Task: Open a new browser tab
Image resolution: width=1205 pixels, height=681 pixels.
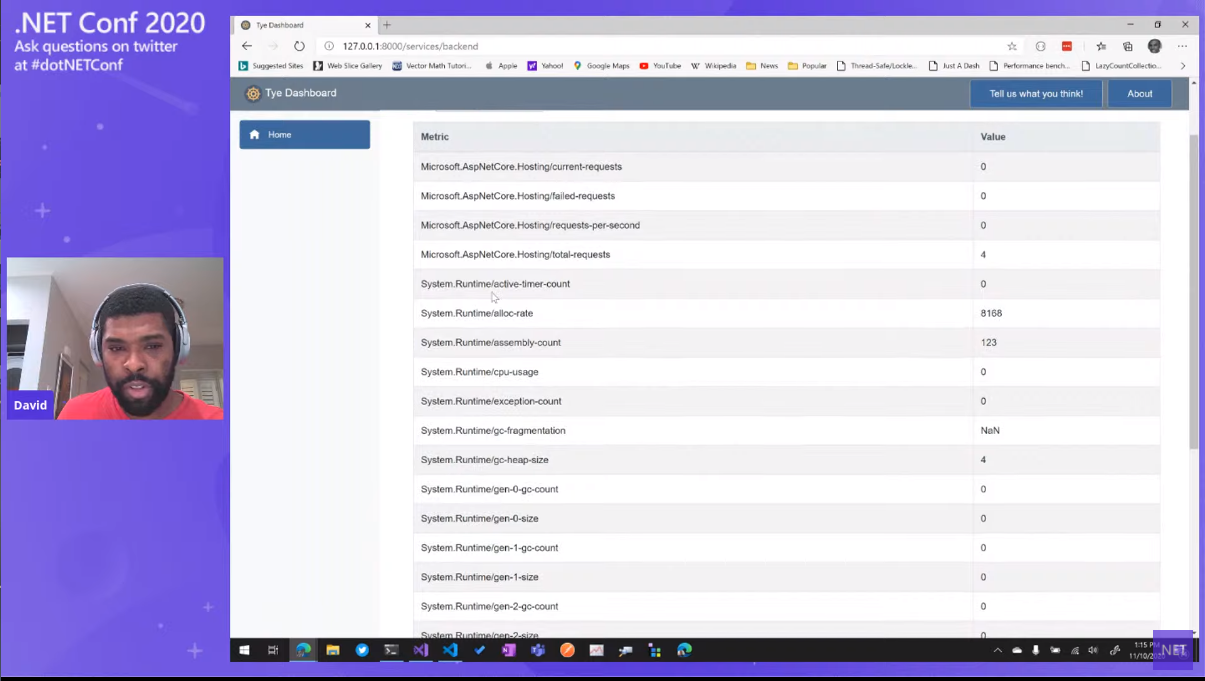Action: click(x=387, y=25)
